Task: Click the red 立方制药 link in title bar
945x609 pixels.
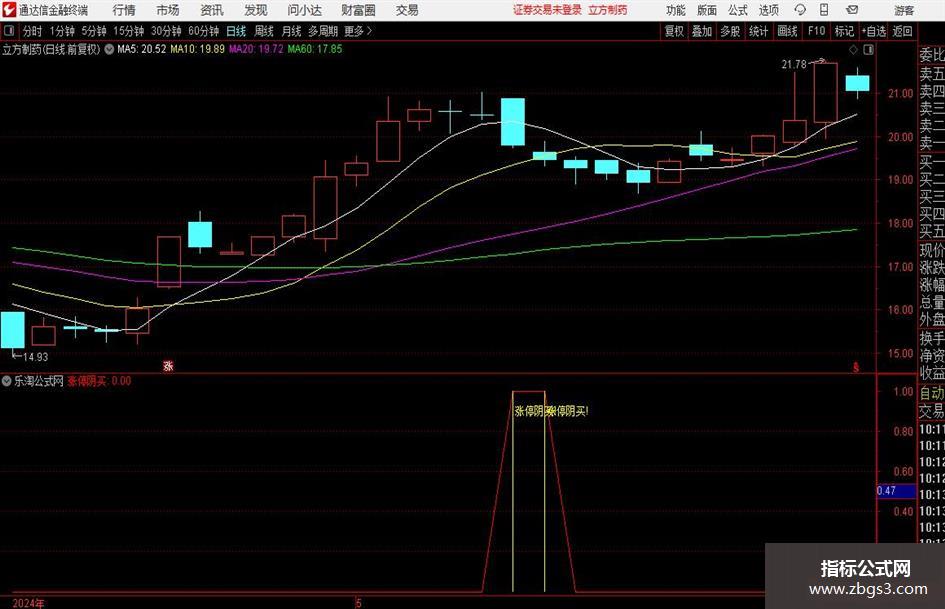Action: 608,10
